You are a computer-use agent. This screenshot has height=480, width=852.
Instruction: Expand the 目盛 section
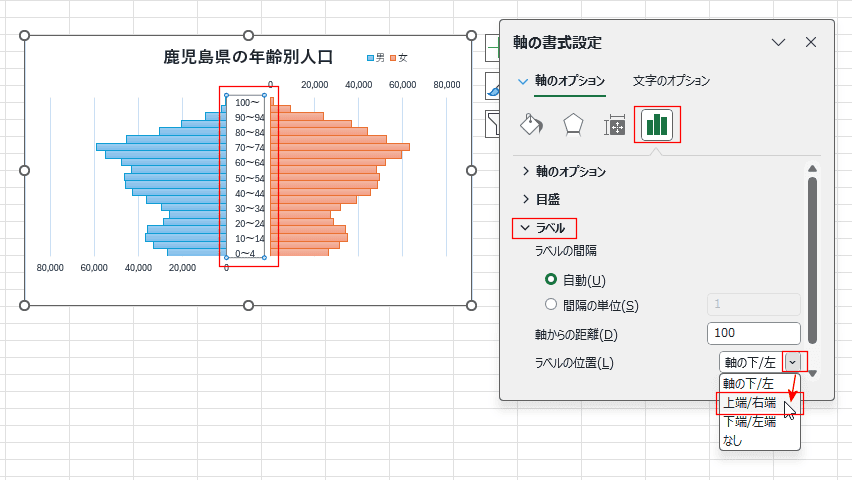[x=541, y=200]
